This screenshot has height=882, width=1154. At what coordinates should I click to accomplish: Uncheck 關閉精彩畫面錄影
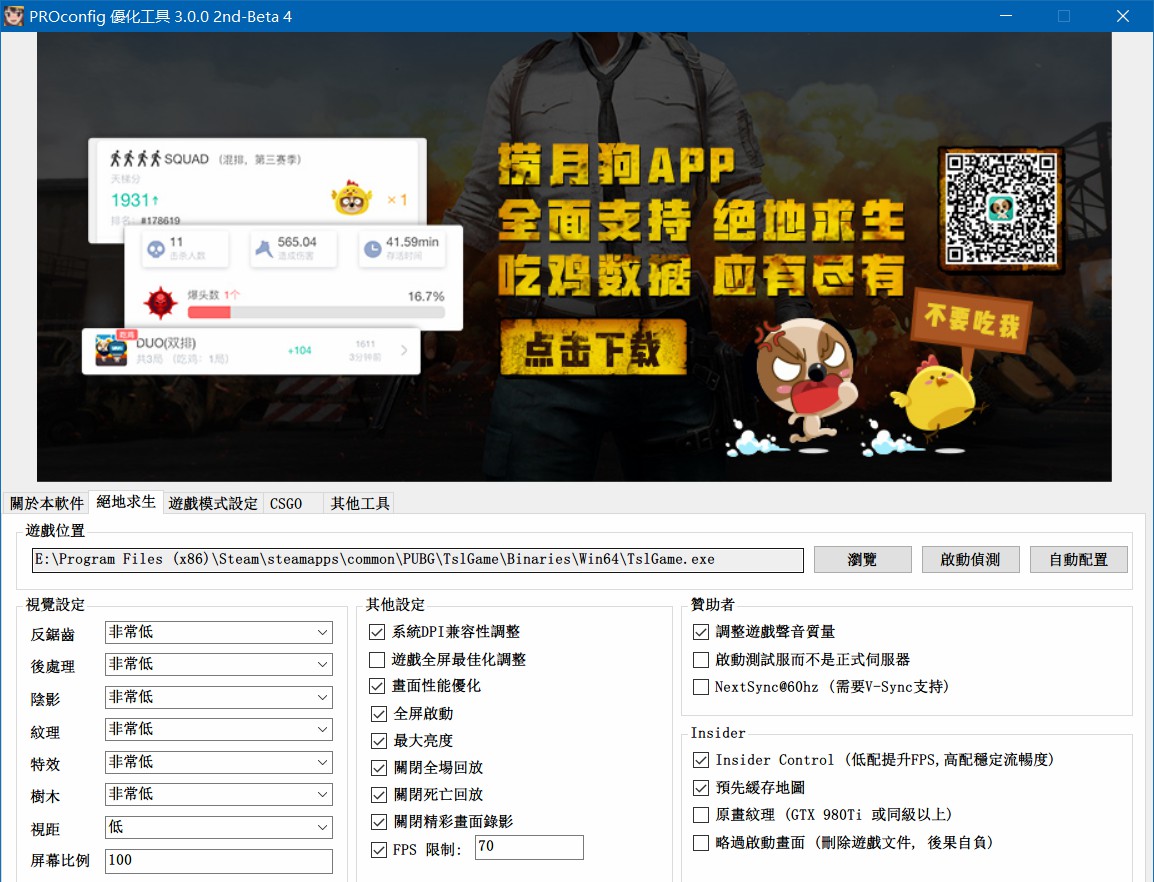click(x=379, y=822)
